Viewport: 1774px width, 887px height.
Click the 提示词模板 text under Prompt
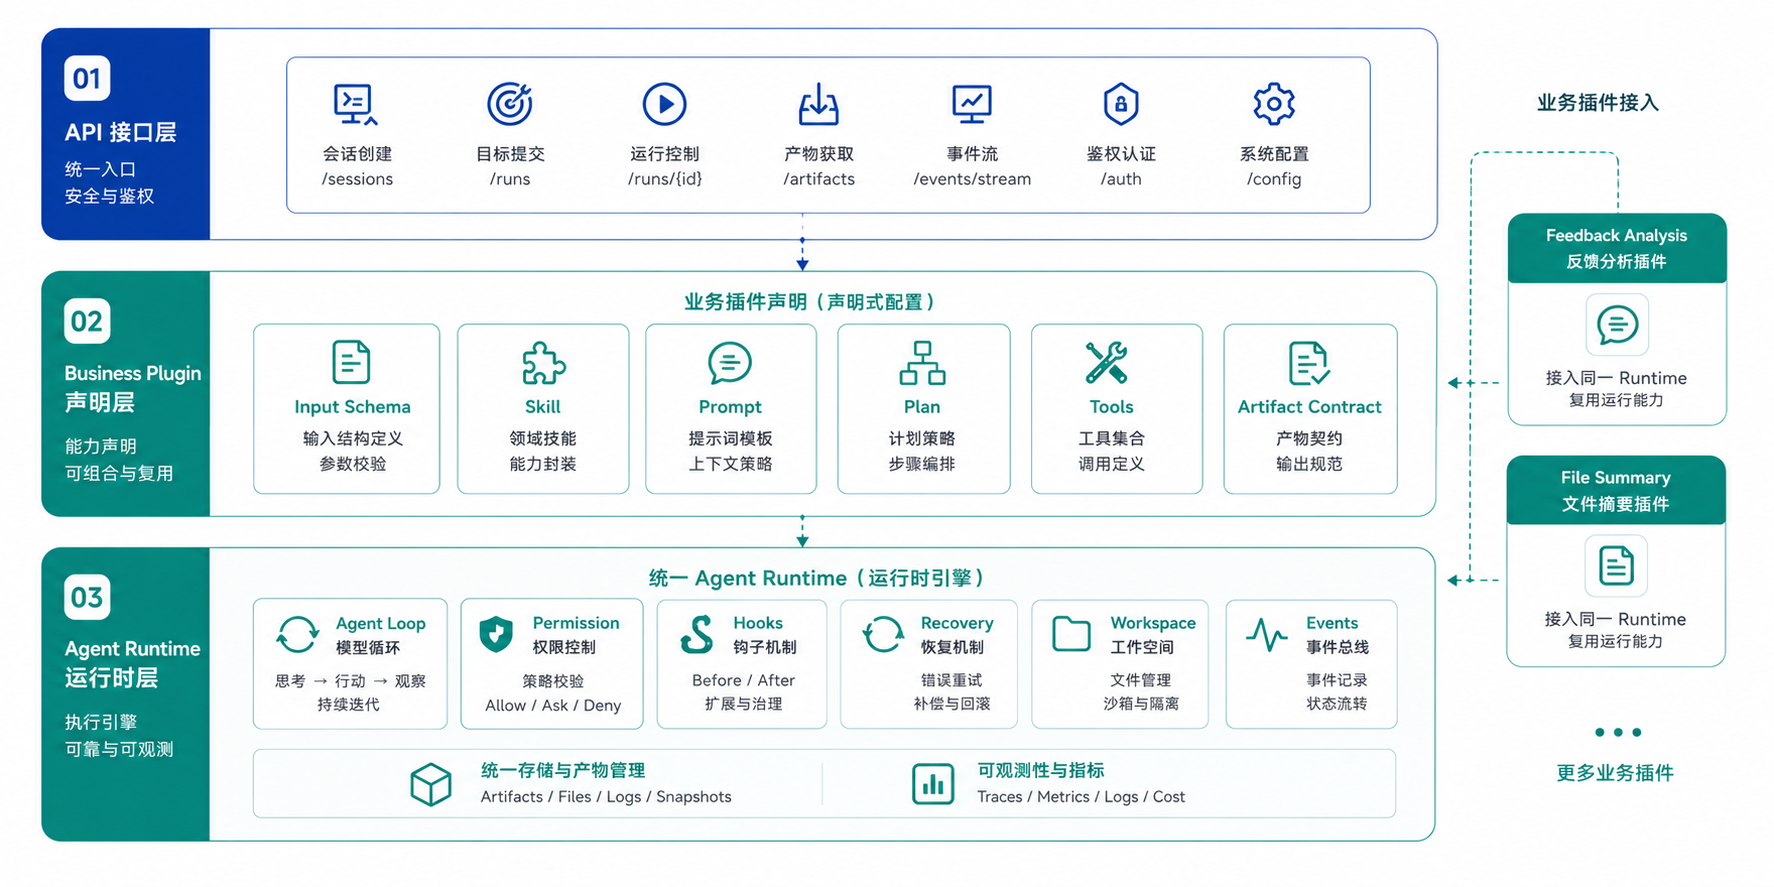pyautogui.click(x=730, y=438)
